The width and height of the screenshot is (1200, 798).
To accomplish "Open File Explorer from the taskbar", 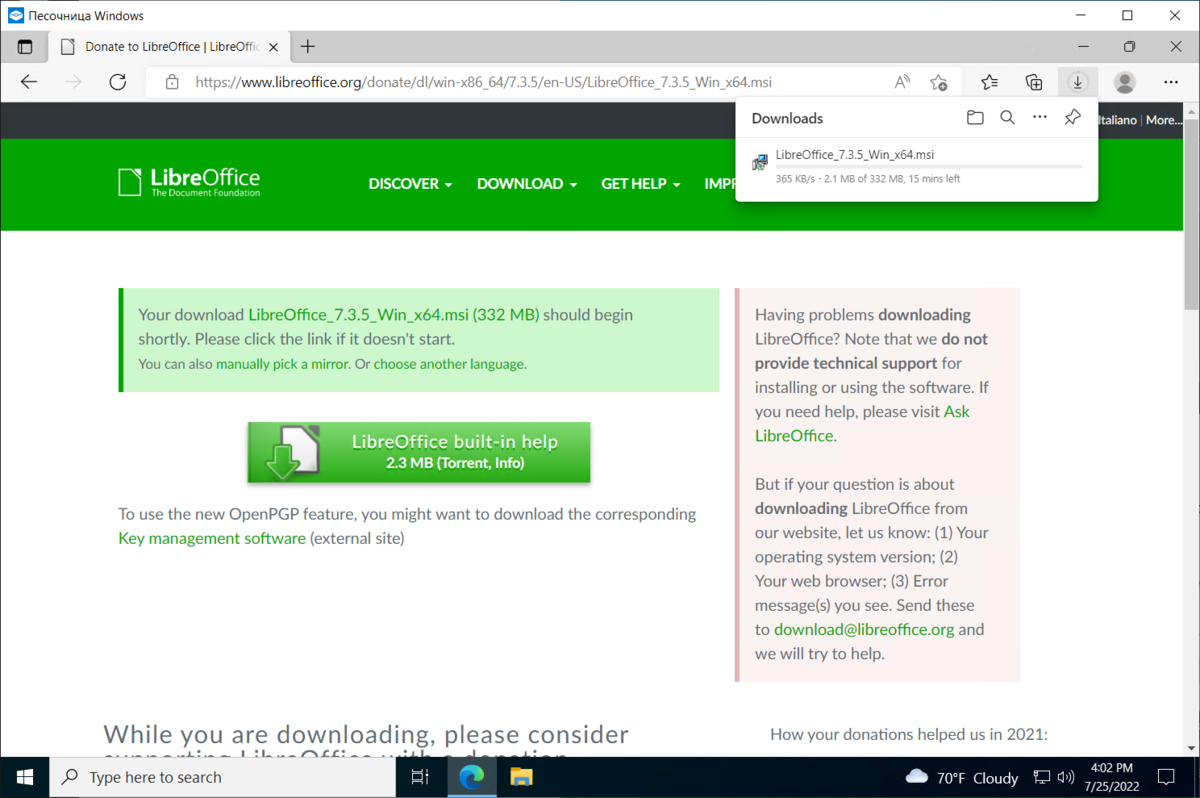I will click(x=521, y=777).
